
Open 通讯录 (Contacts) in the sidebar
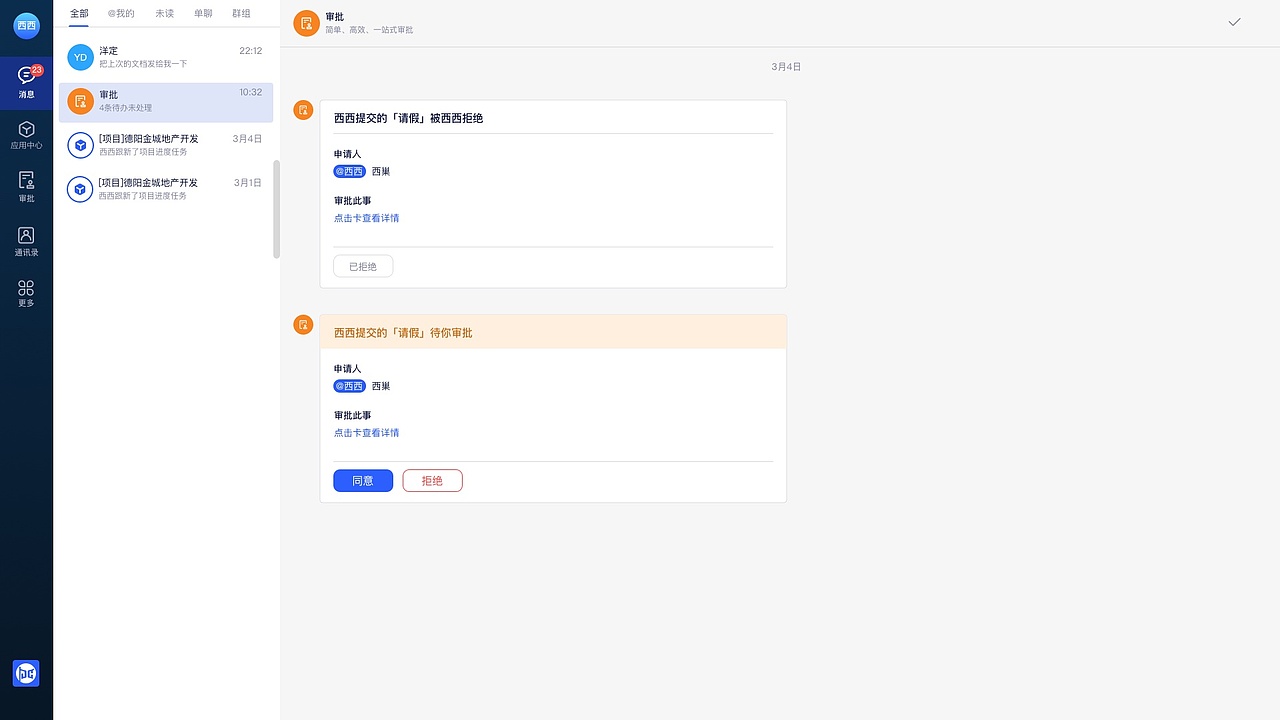point(25,242)
